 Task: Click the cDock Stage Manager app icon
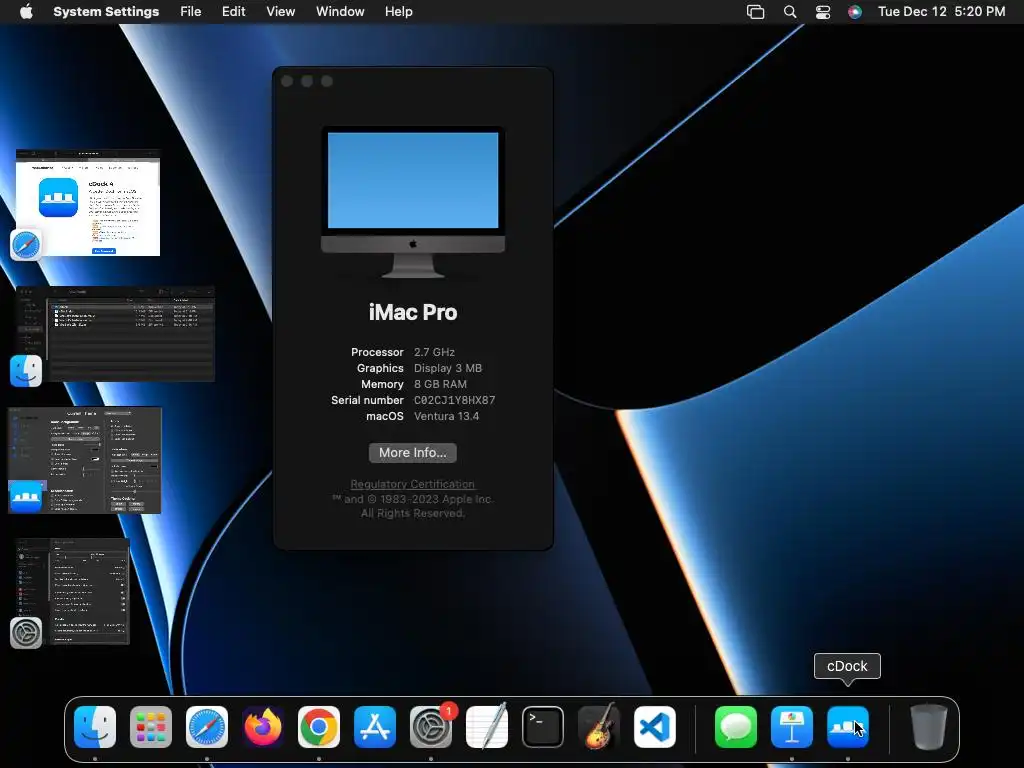pyautogui.click(x=26, y=498)
